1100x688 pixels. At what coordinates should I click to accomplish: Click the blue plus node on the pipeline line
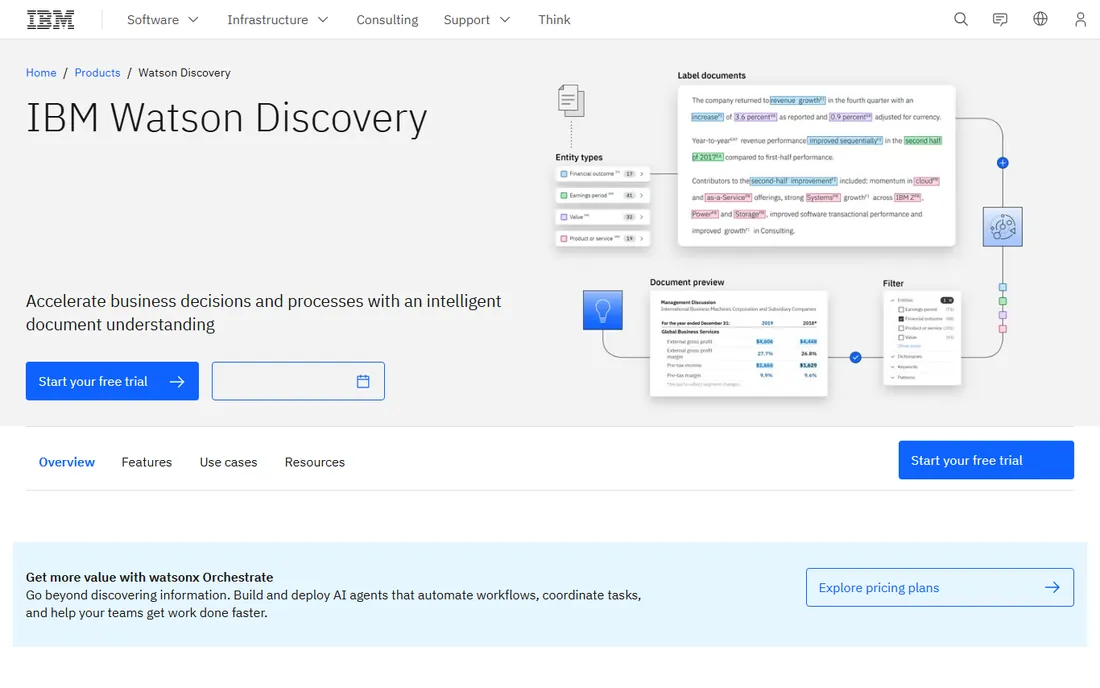coord(1002,163)
